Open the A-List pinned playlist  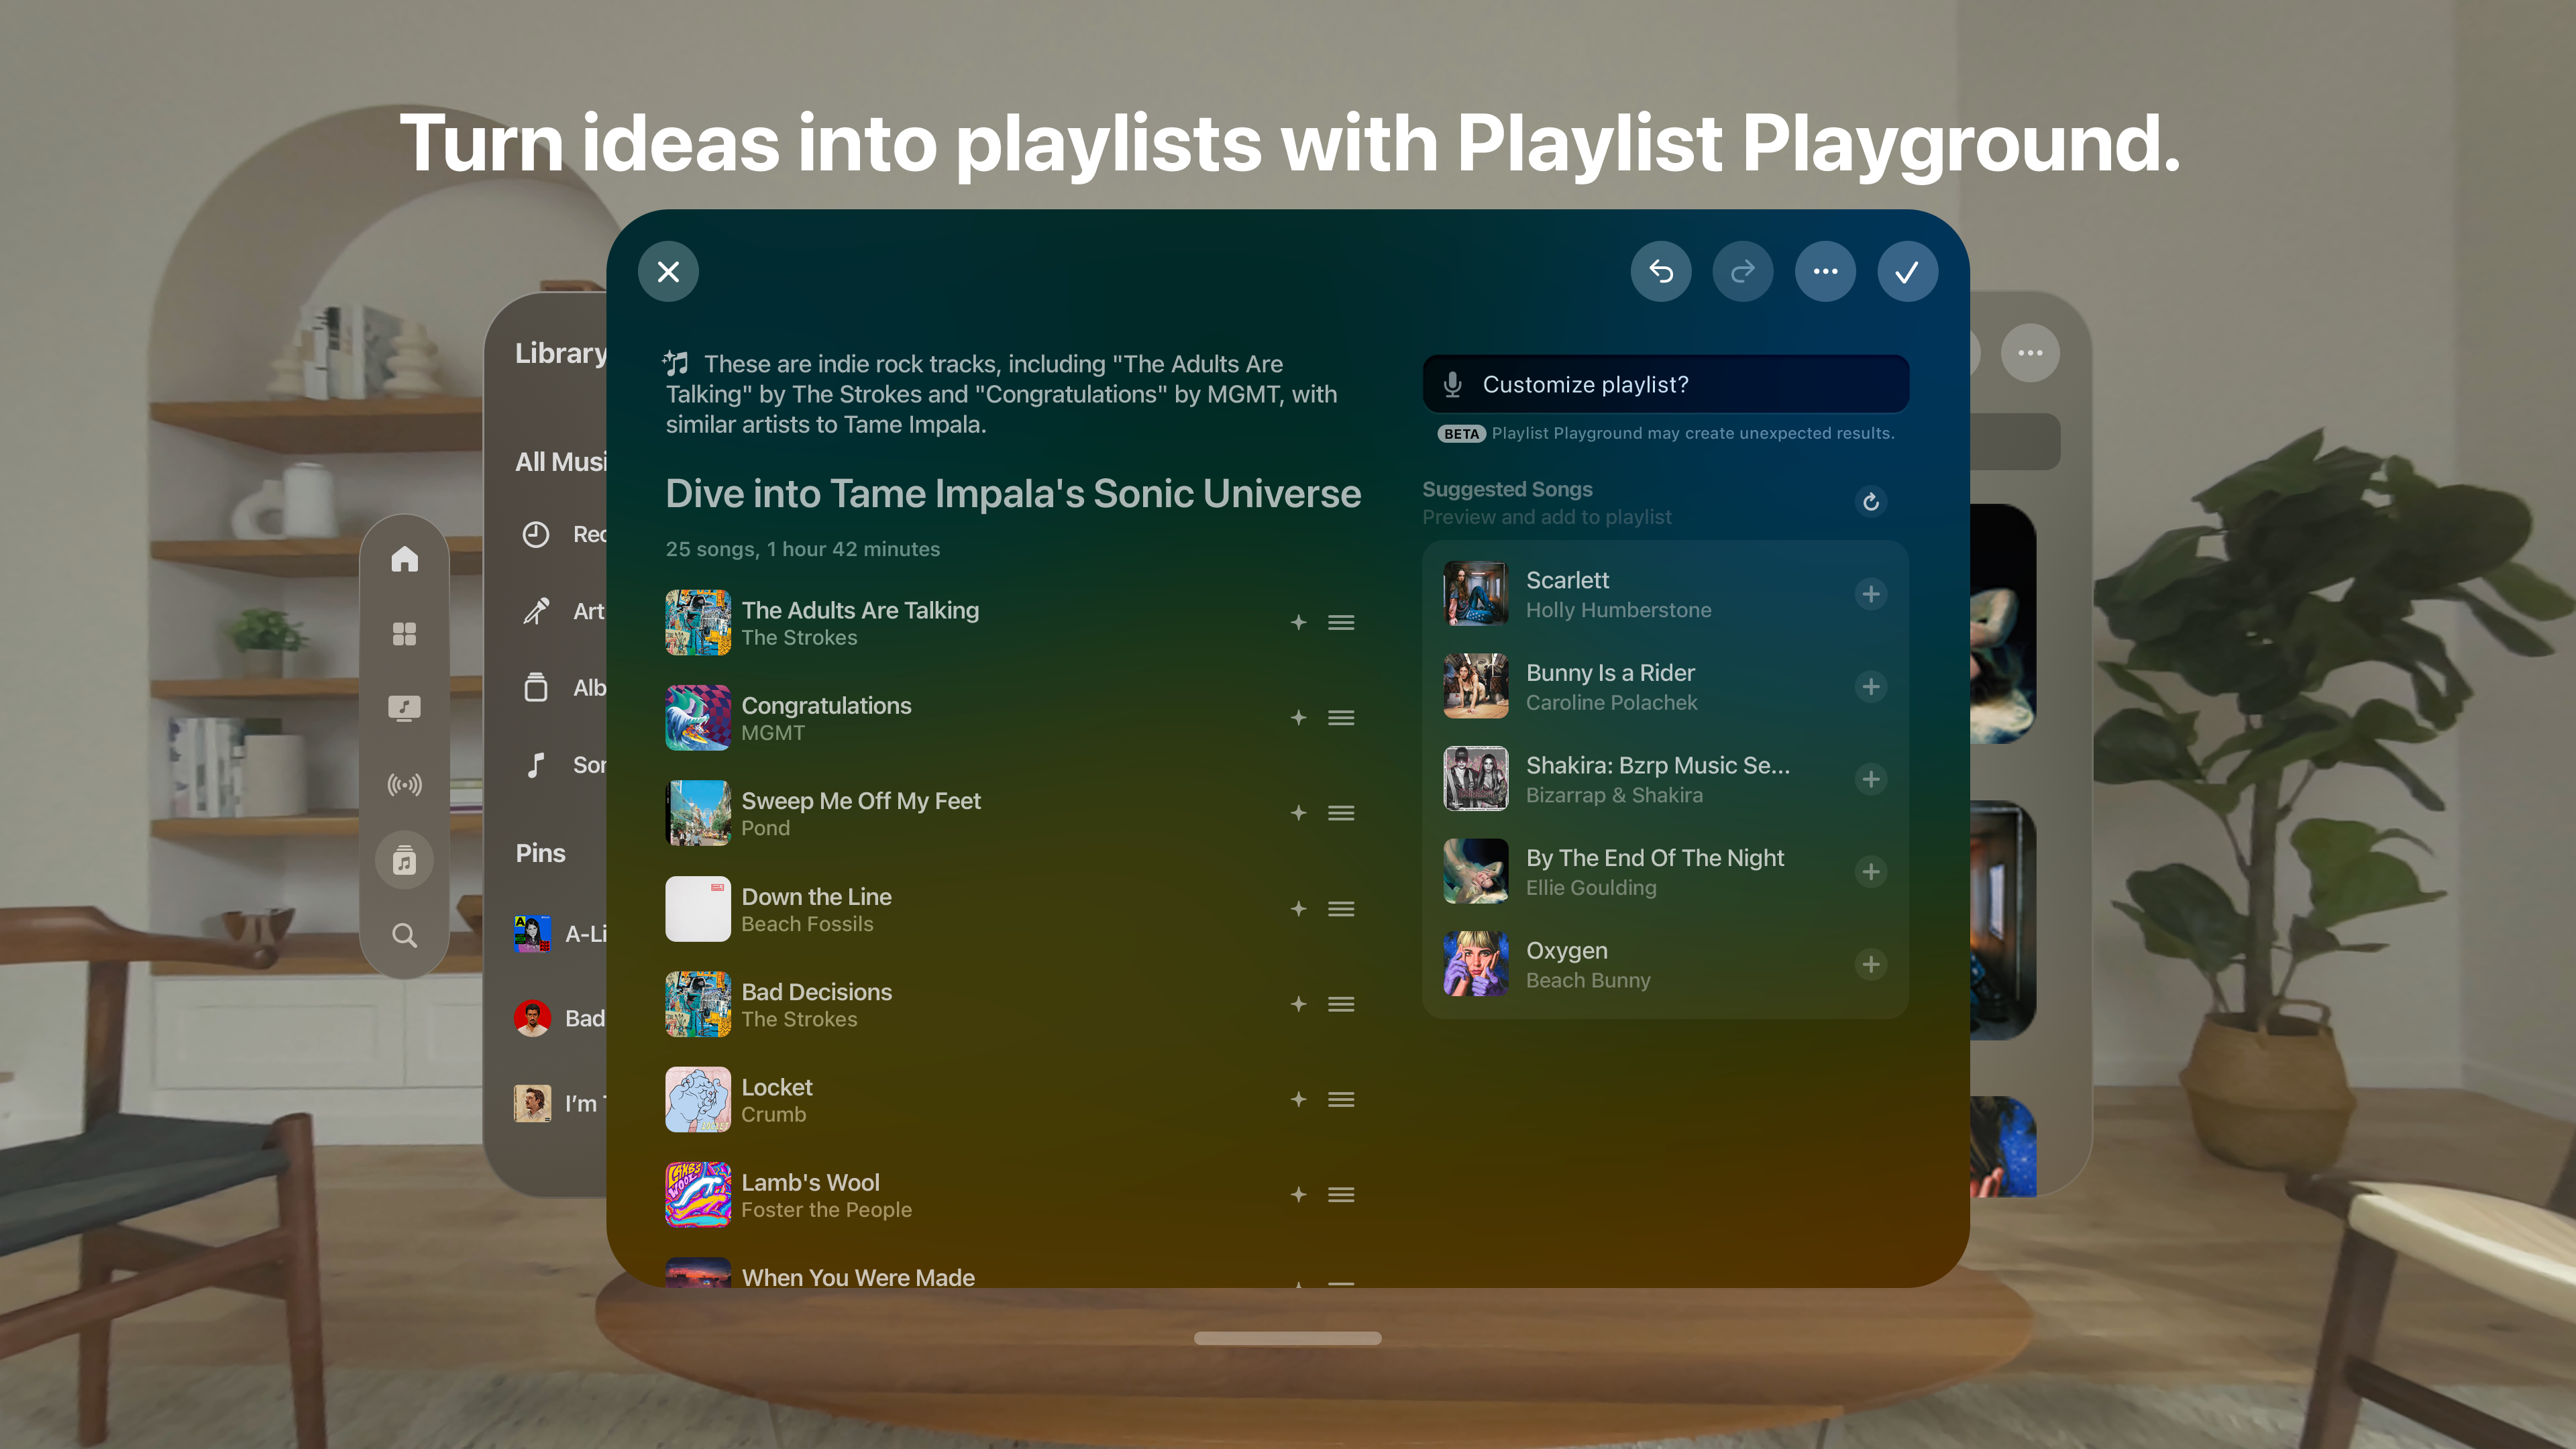tap(560, 933)
